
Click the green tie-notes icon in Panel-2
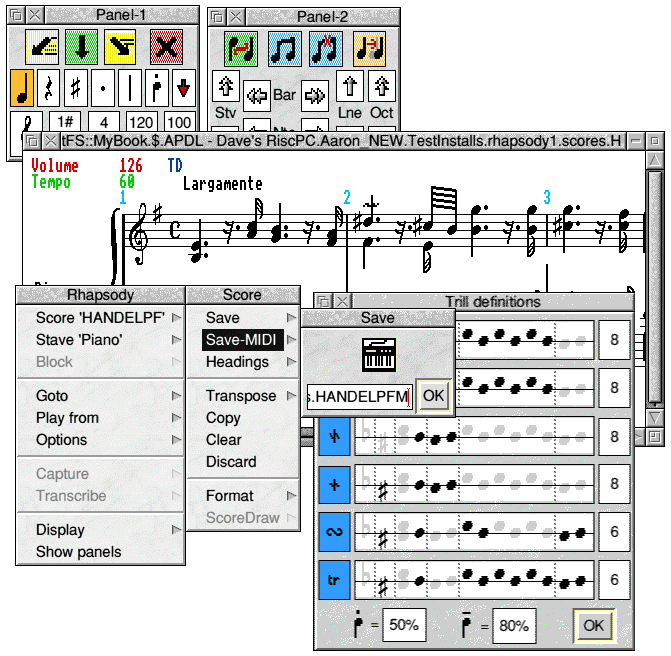coord(241,49)
